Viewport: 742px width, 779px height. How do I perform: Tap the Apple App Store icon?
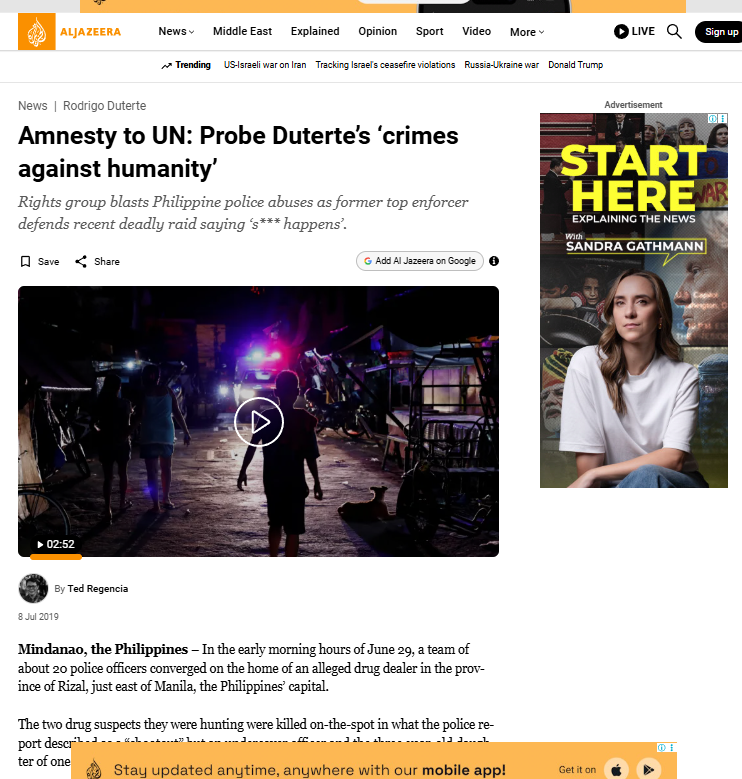(x=616, y=770)
